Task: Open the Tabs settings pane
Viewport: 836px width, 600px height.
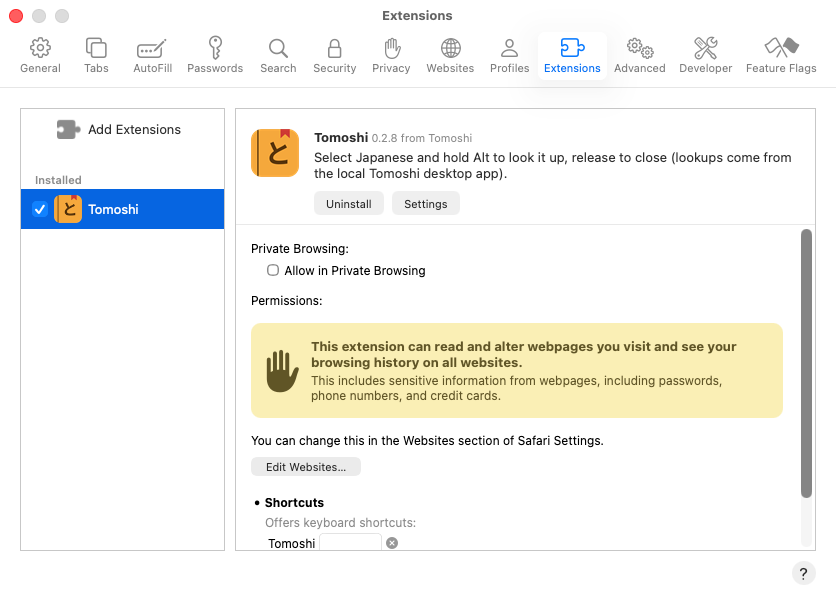Action: 97,55
